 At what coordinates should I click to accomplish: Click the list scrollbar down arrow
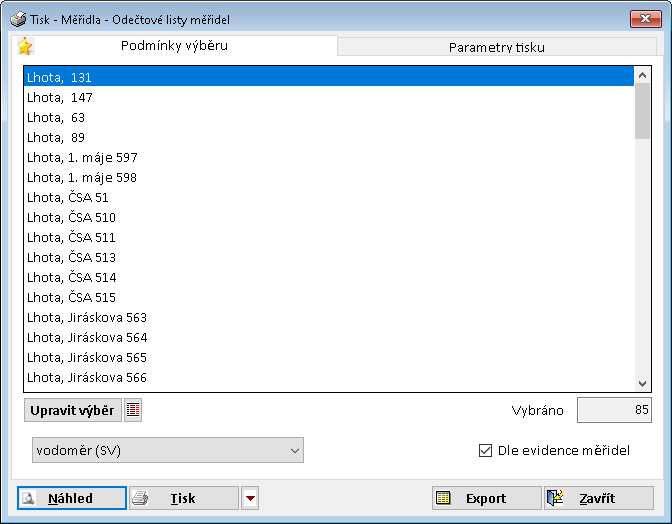point(644,382)
